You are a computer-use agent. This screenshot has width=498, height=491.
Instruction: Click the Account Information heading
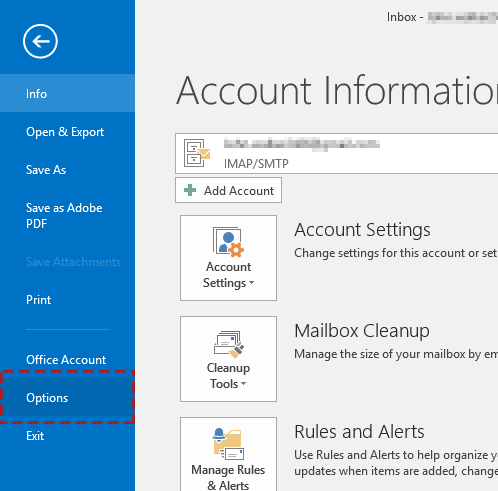[337, 91]
